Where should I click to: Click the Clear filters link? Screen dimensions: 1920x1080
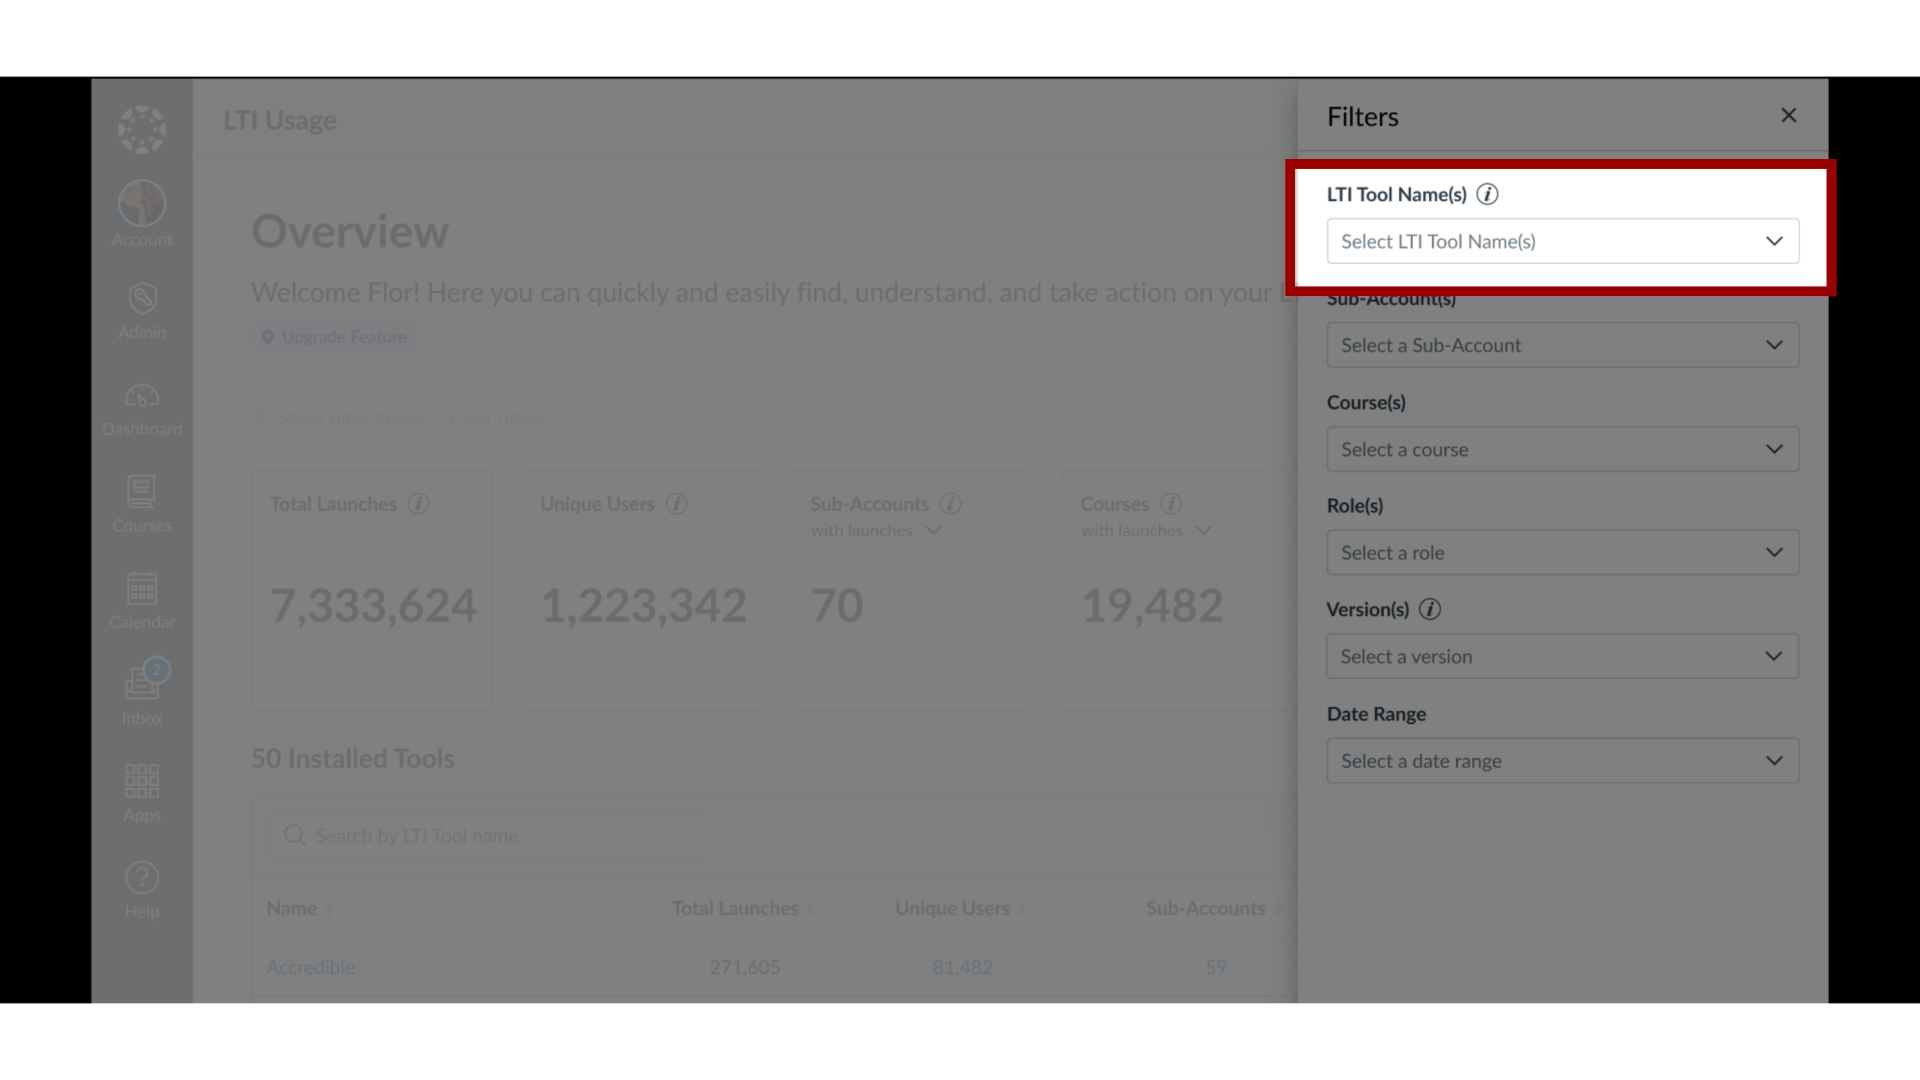click(x=497, y=417)
